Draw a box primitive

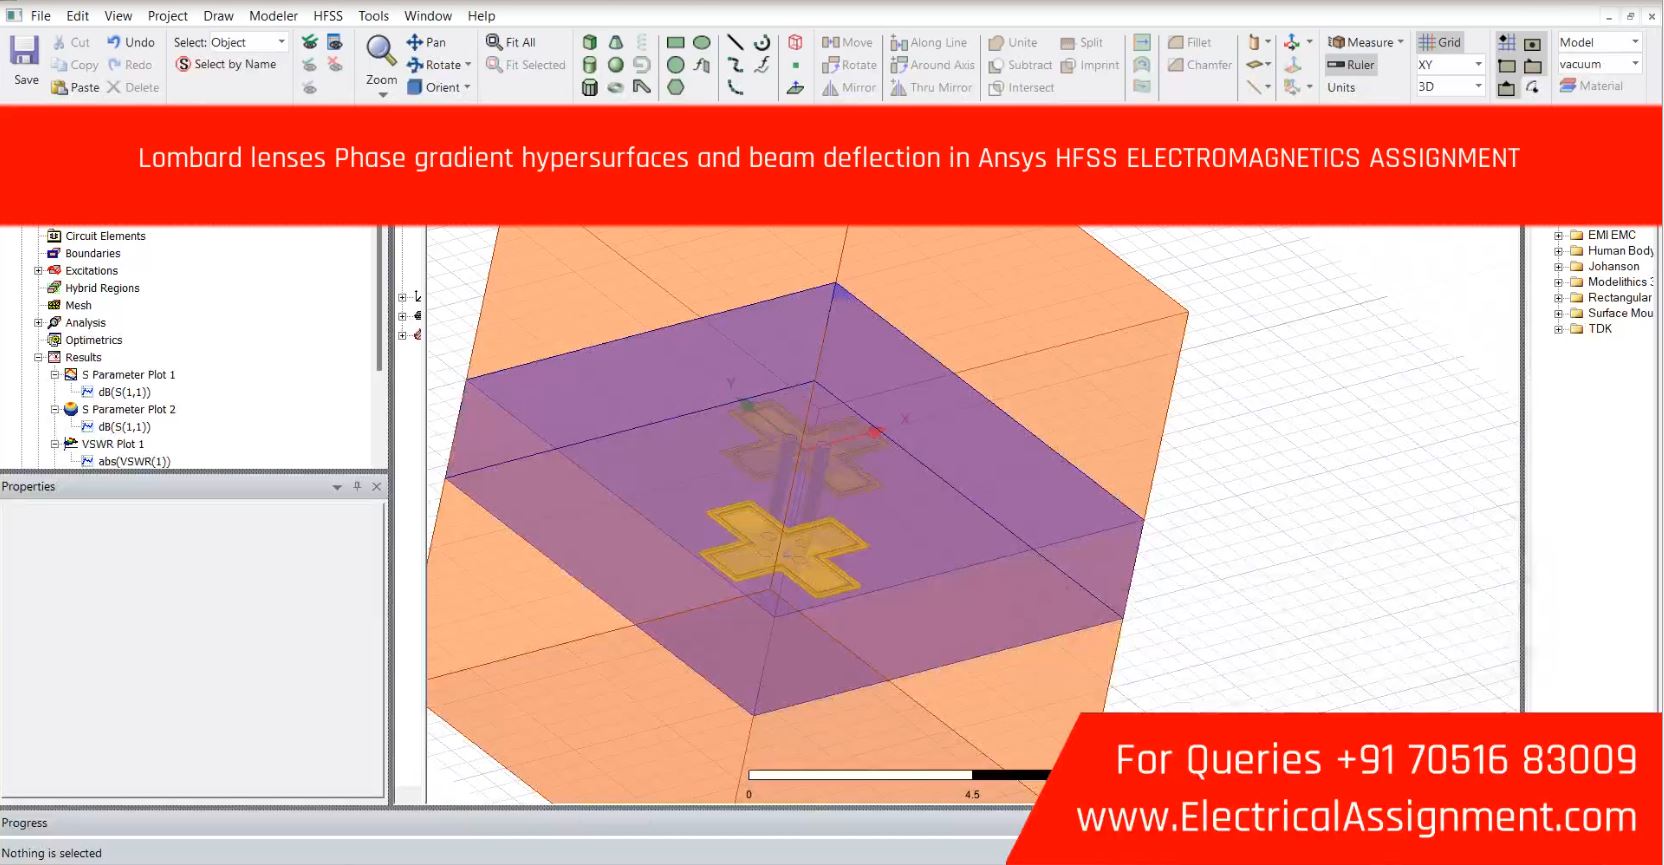click(x=590, y=42)
